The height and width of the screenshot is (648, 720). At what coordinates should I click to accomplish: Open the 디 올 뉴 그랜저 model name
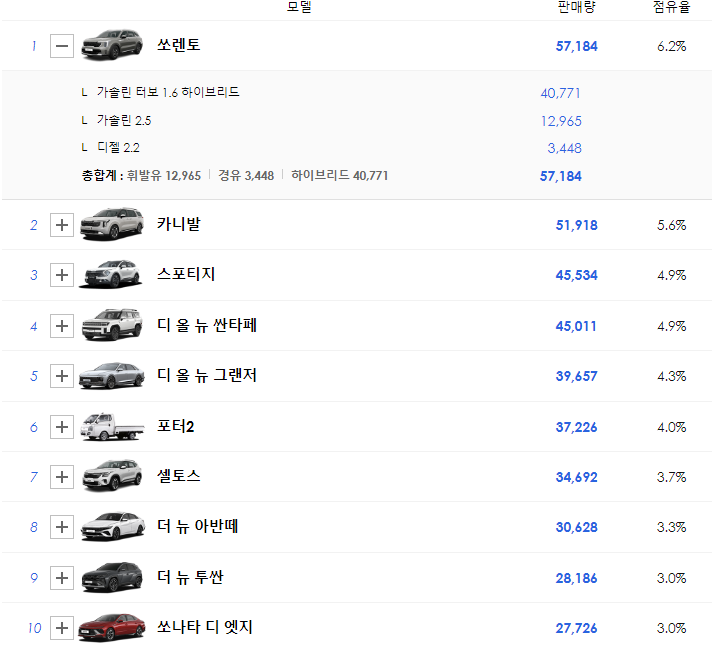[x=207, y=375]
